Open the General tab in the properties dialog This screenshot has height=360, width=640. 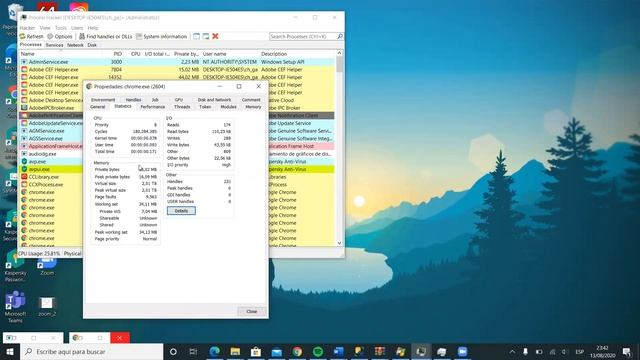click(98, 107)
